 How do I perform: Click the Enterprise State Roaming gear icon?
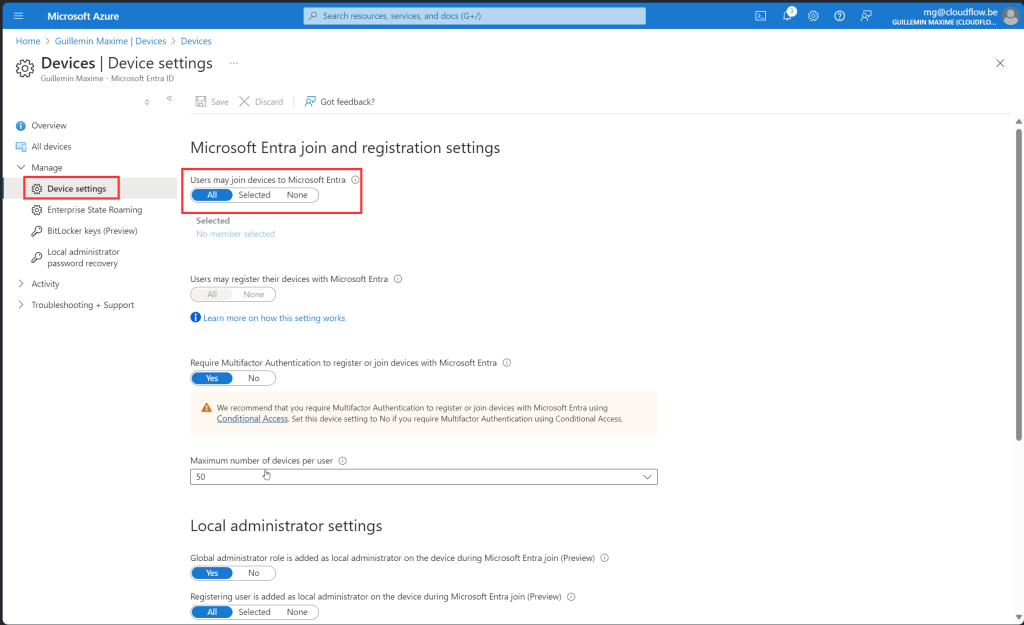pyautogui.click(x=37, y=210)
